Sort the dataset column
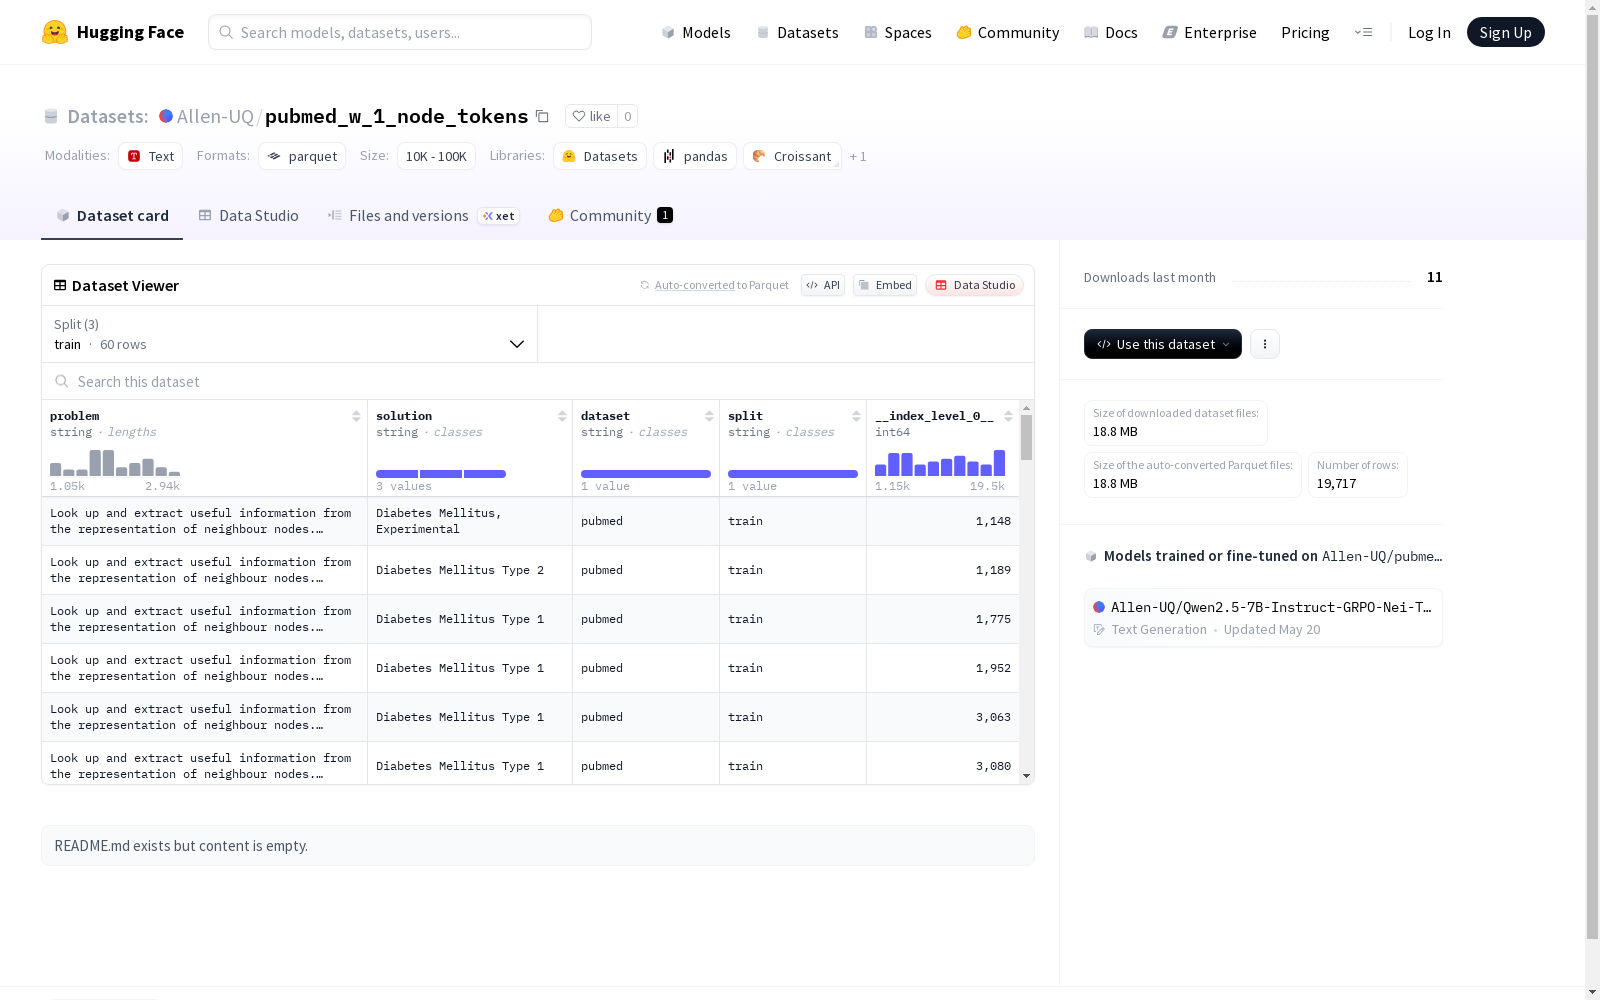Viewport: 1600px width, 1000px height. (709, 416)
